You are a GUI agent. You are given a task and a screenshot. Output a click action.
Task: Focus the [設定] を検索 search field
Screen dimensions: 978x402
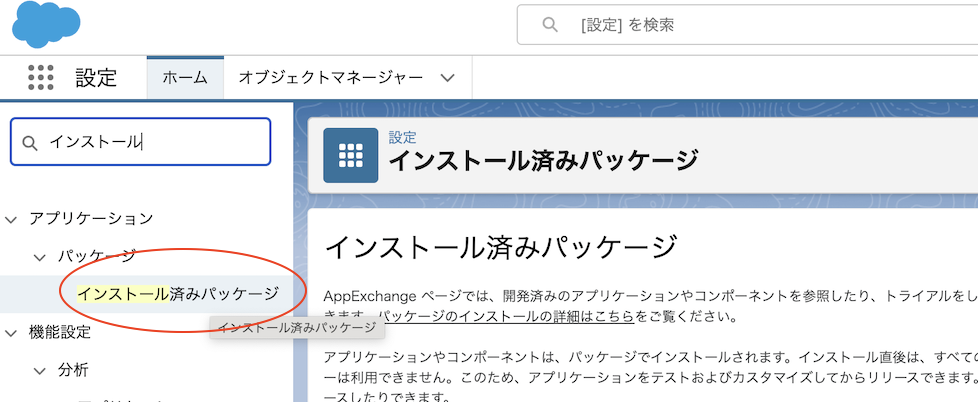747,25
